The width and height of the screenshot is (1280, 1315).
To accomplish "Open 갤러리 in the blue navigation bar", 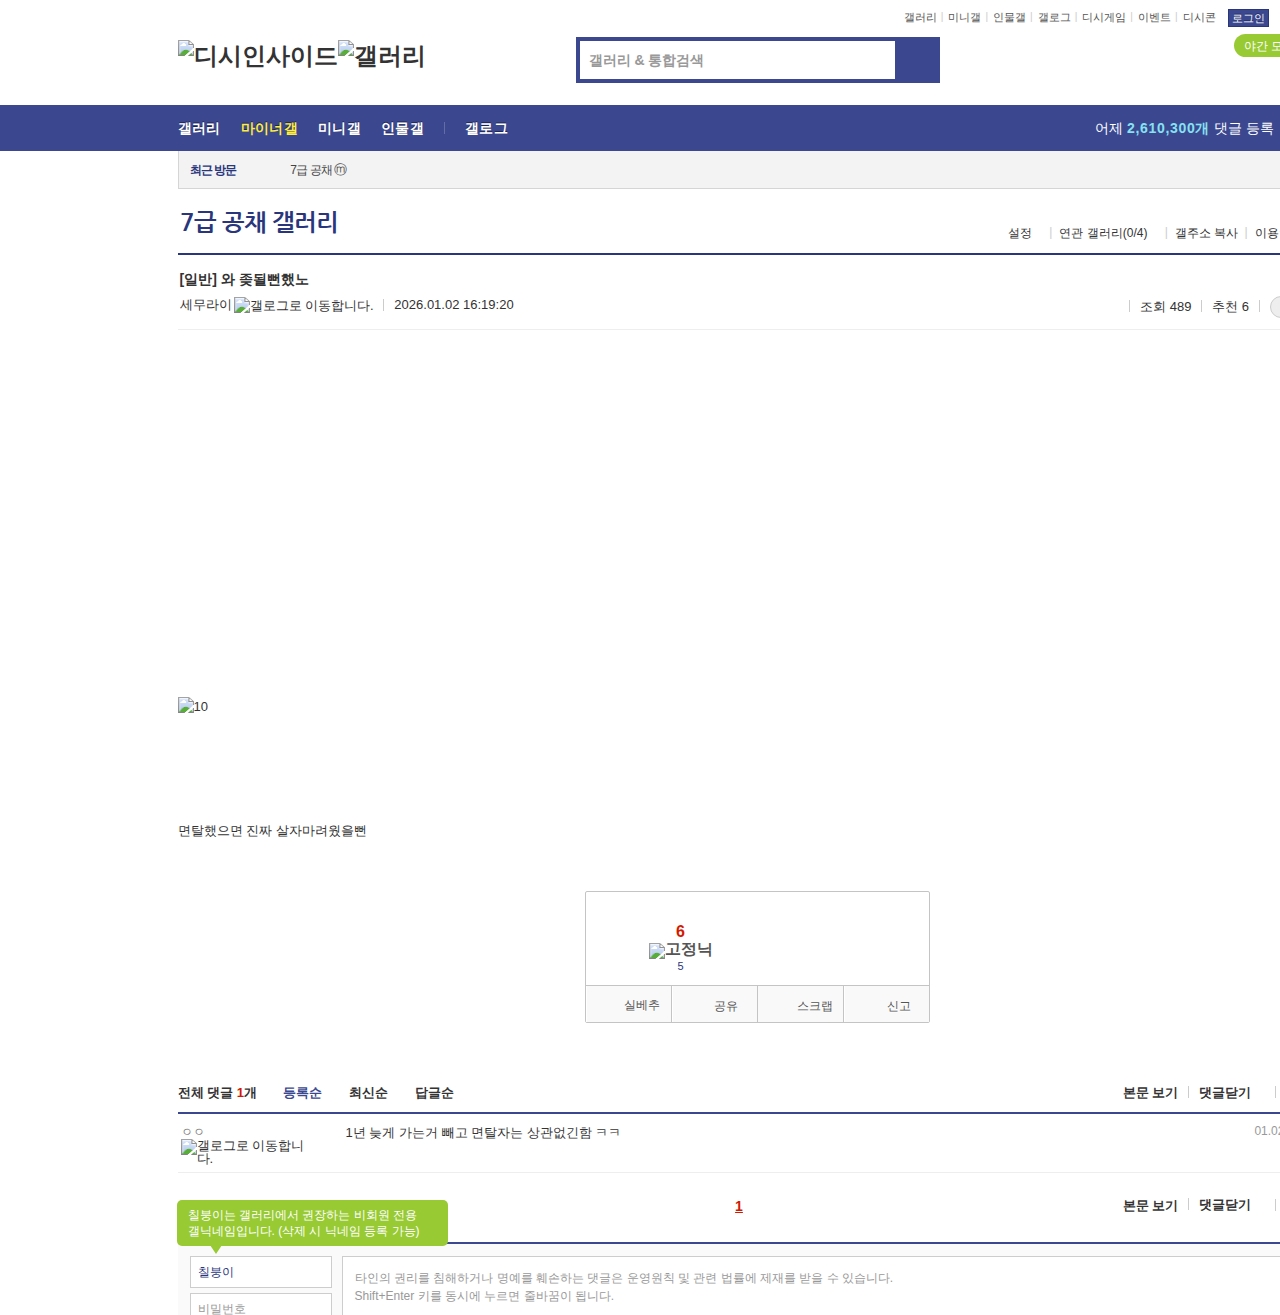I will click(x=199, y=129).
